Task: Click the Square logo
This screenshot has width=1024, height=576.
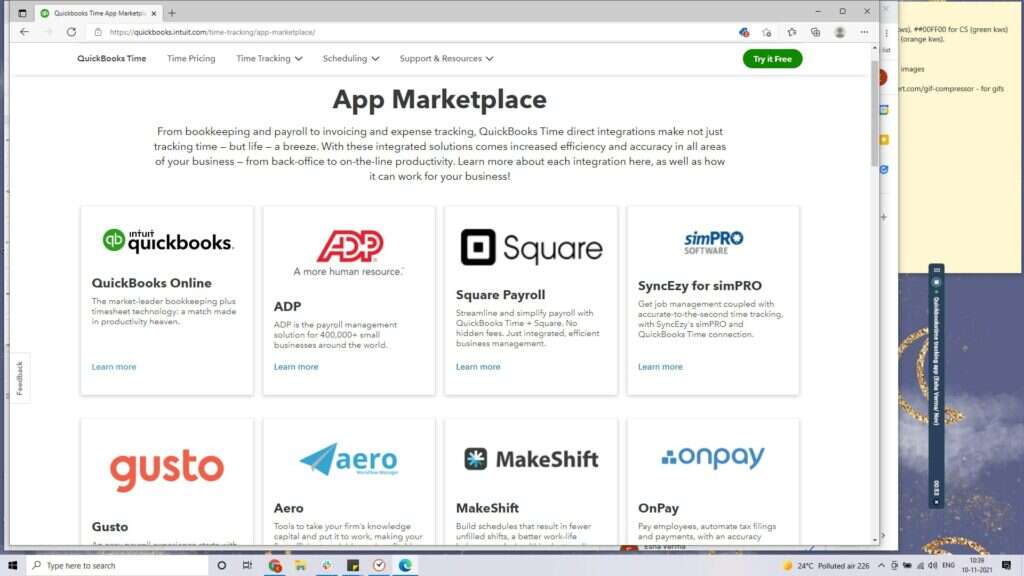Action: pyautogui.click(x=530, y=245)
